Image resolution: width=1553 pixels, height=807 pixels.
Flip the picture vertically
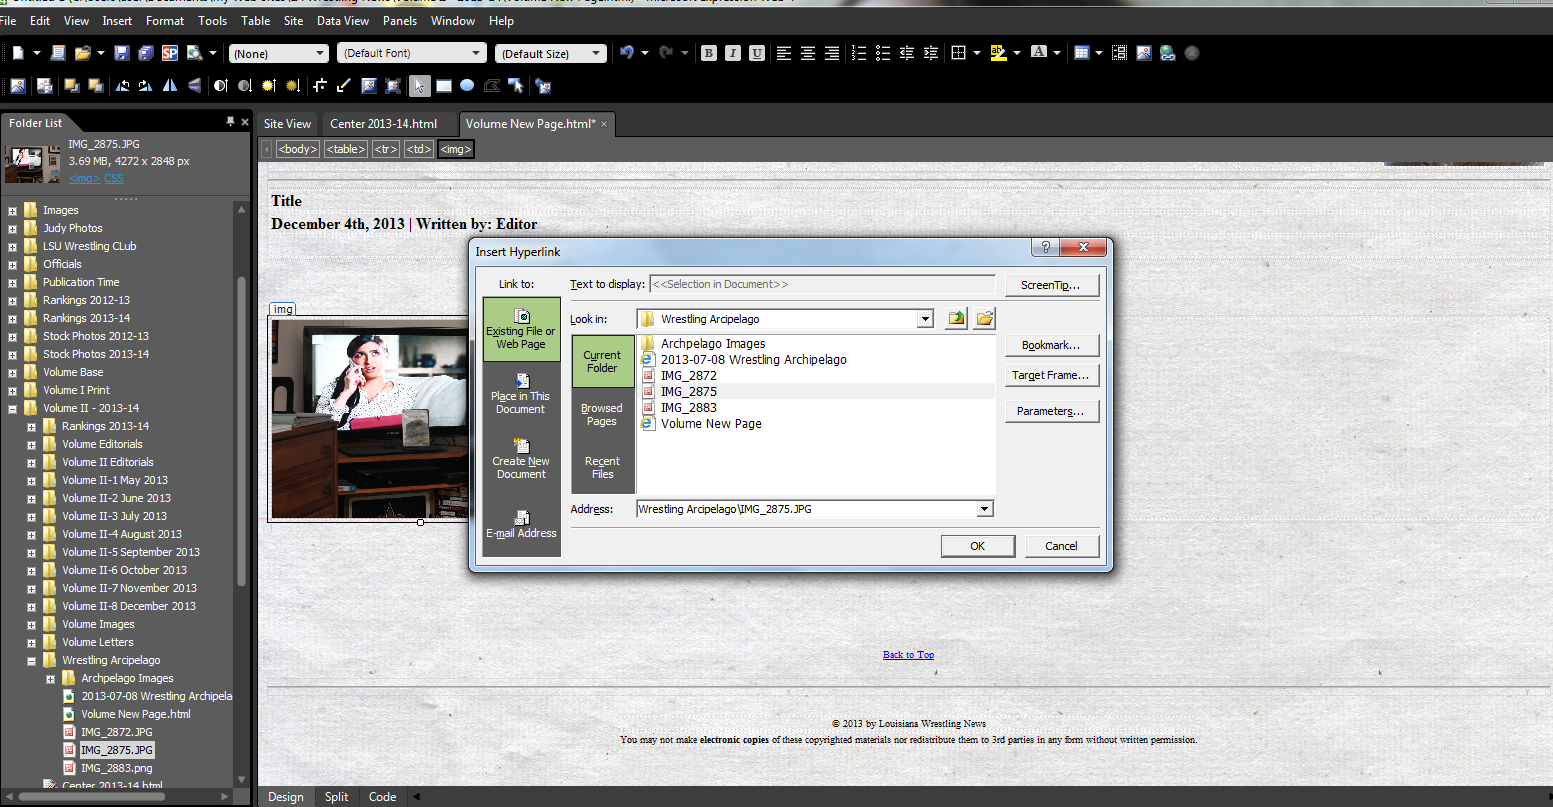(x=194, y=86)
